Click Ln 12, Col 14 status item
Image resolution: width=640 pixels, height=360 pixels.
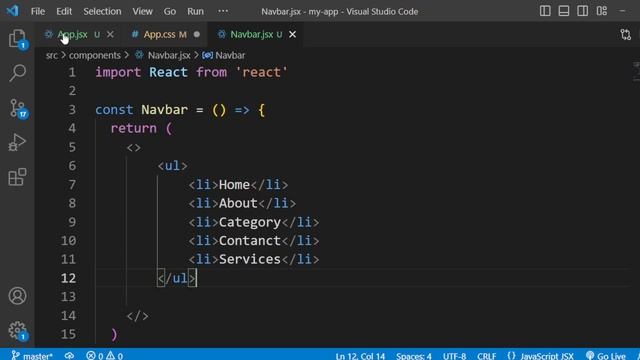(x=360, y=356)
